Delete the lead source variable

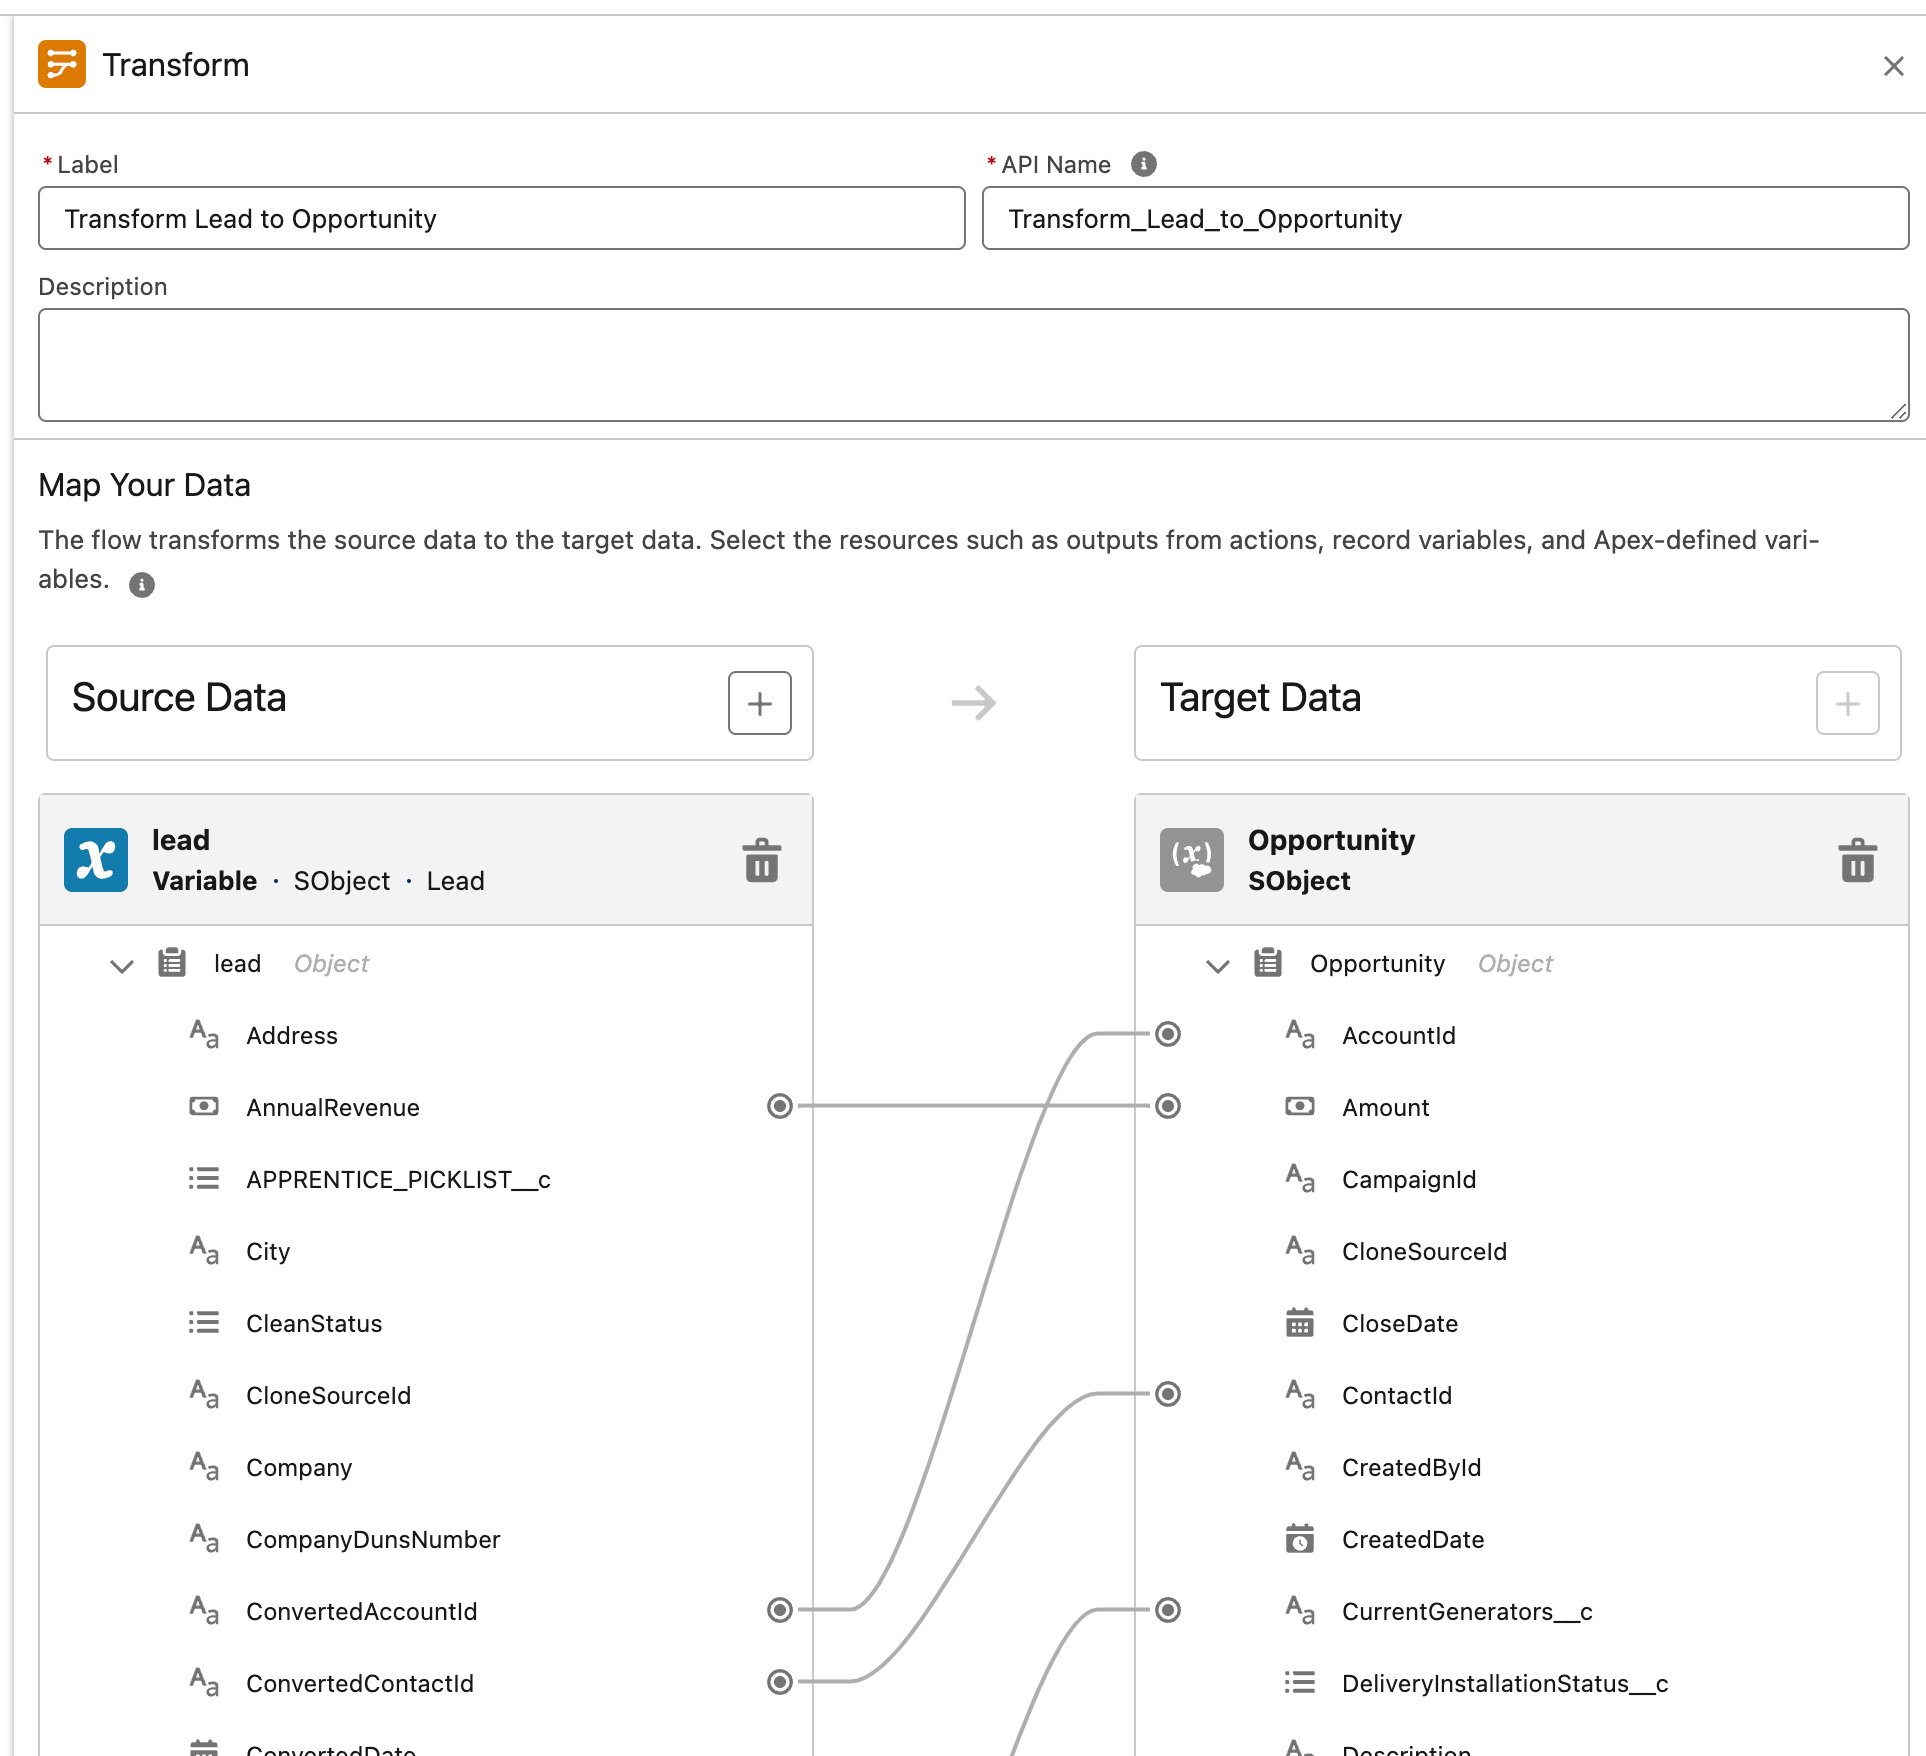pos(761,860)
